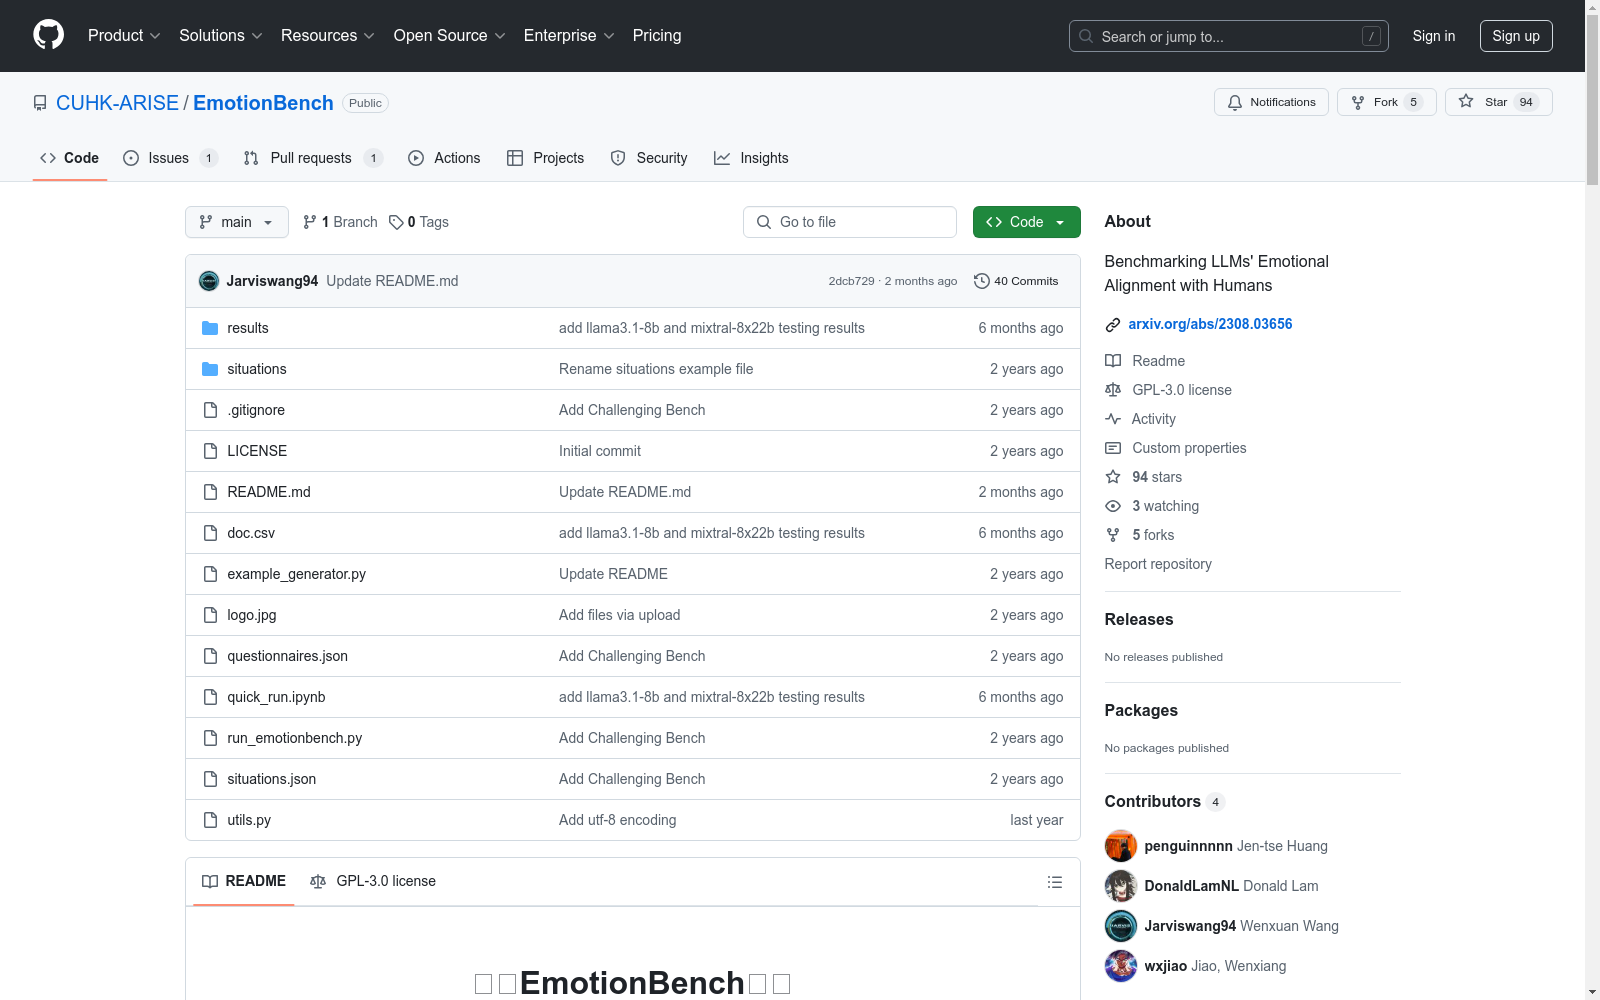
Task: Switch to the Issues tab
Action: (x=169, y=158)
